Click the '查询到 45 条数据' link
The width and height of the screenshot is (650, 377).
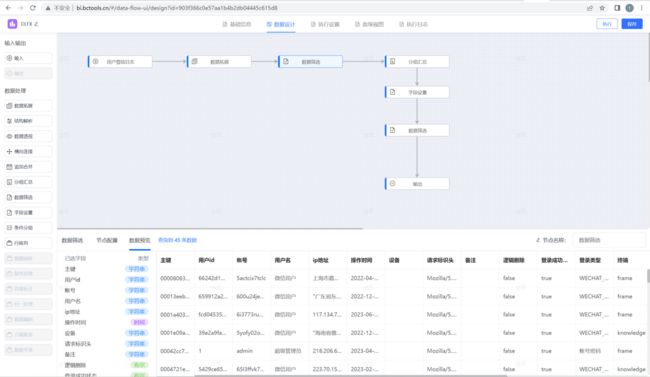(x=177, y=240)
